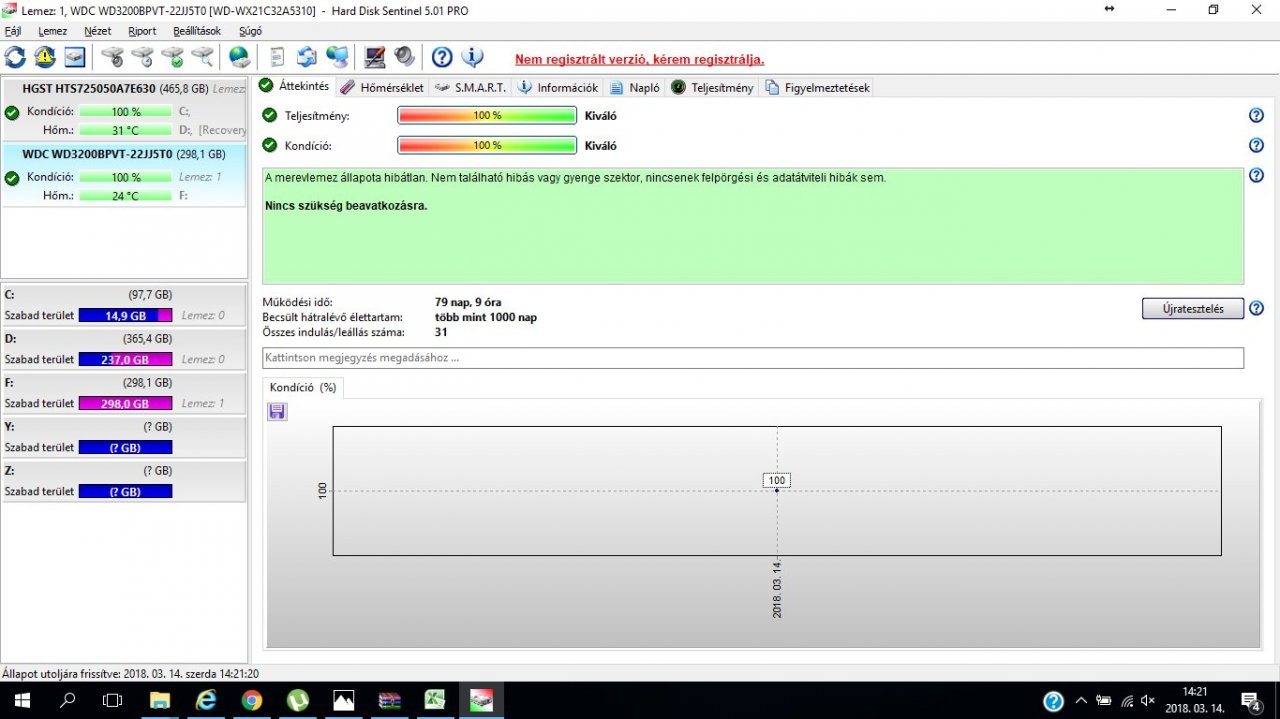
Task: Click the monitor with pen toolbar icon
Action: (x=375, y=57)
